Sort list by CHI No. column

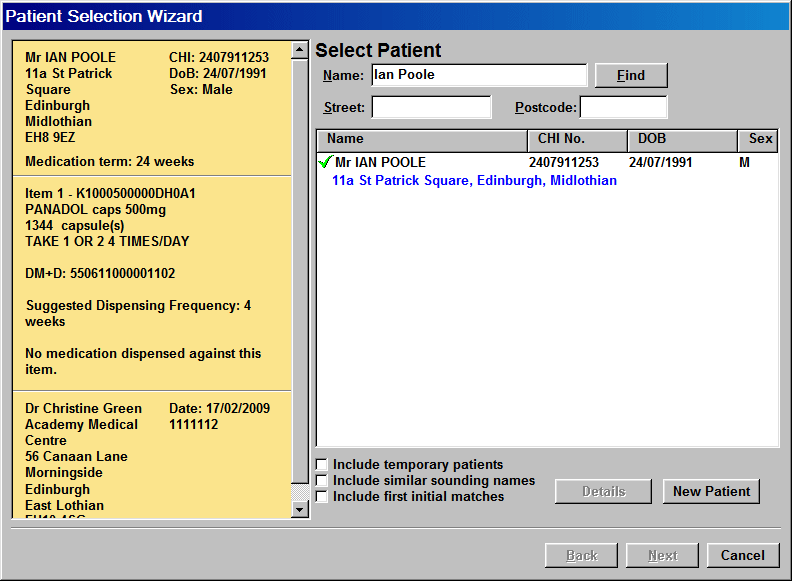(x=576, y=139)
